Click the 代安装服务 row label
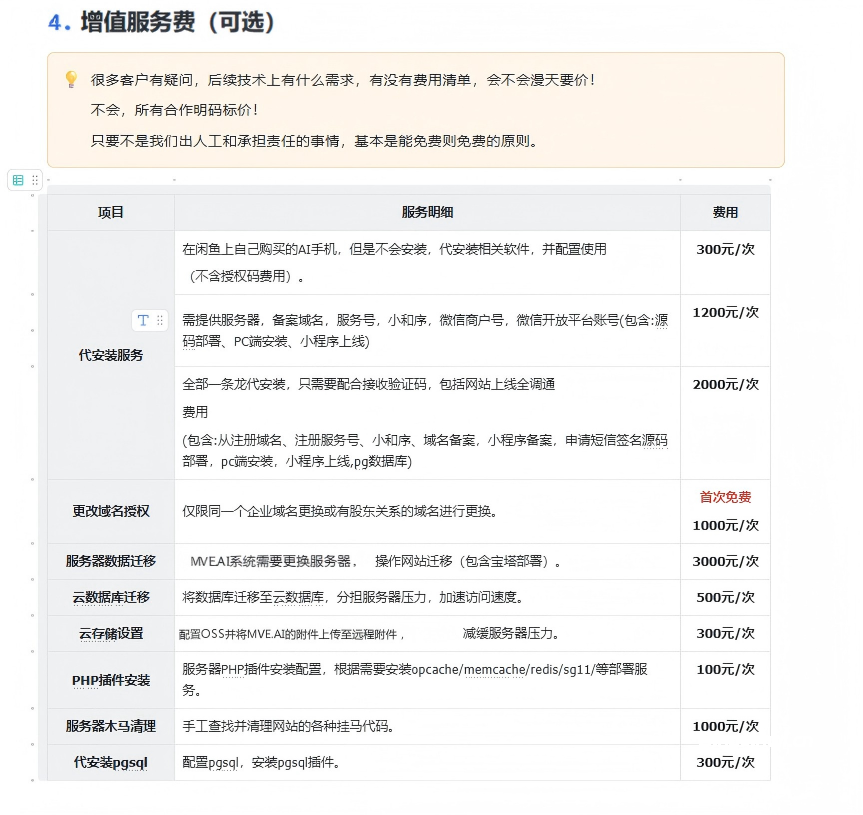 [x=111, y=355]
